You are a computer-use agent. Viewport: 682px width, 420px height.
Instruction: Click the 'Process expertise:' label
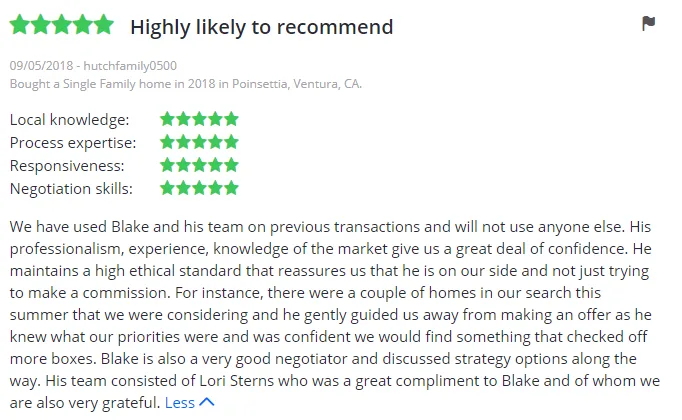(x=73, y=143)
